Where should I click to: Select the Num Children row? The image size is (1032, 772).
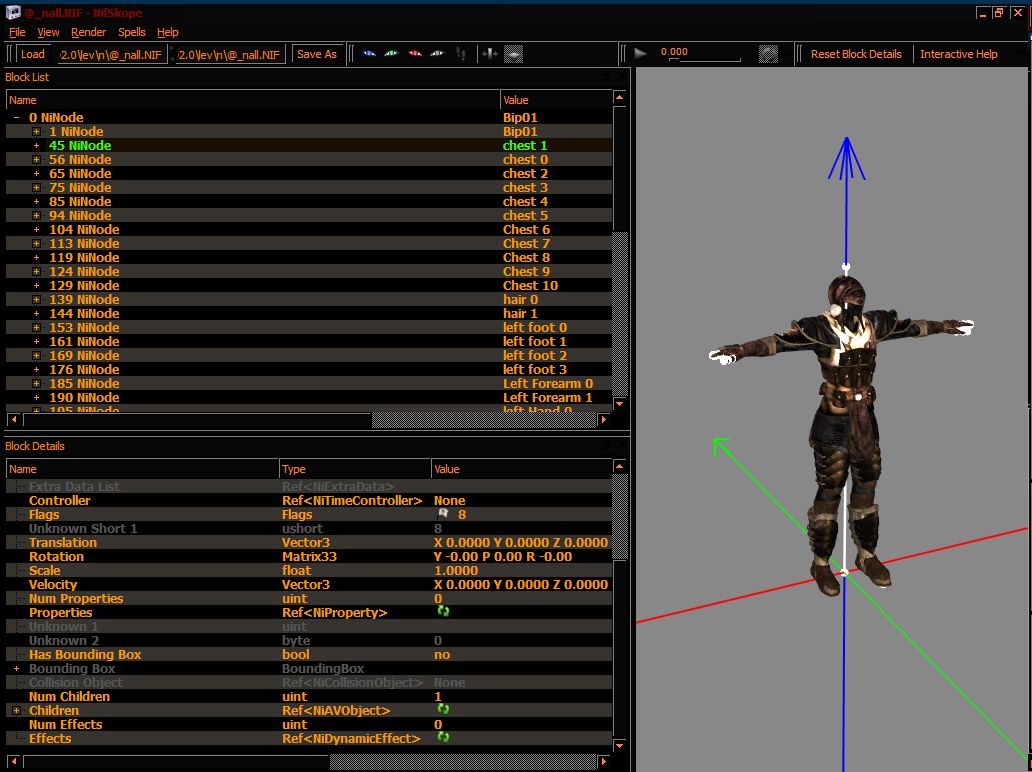pos(309,696)
